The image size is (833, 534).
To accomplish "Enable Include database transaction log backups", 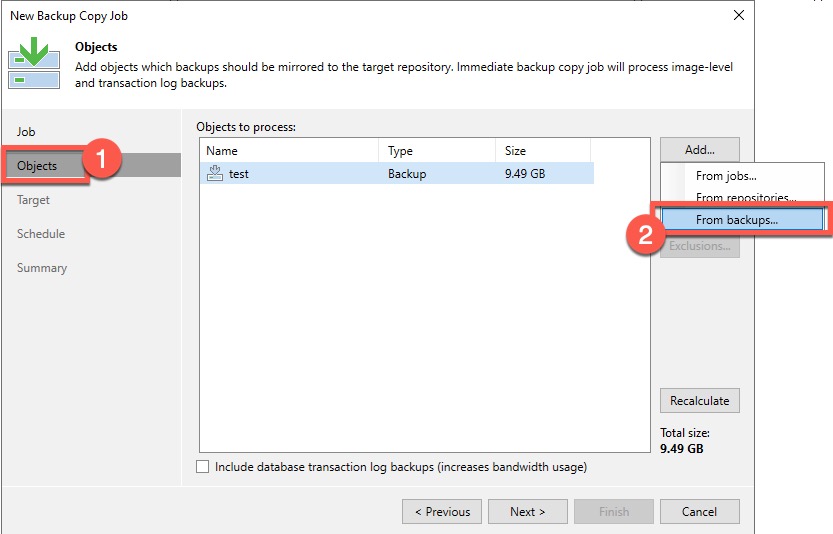I will [x=204, y=467].
